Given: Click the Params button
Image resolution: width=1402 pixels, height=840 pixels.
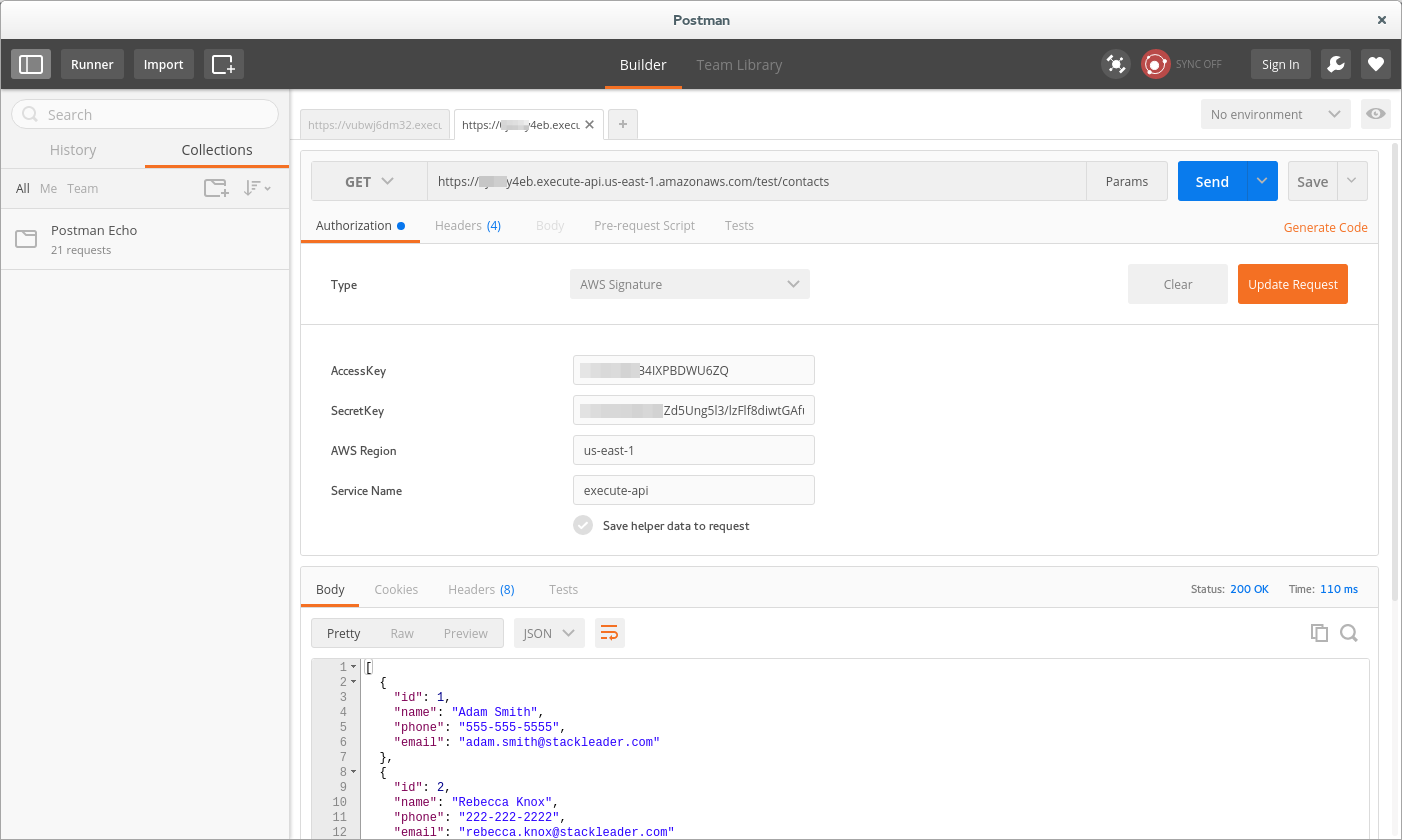Looking at the screenshot, I should tap(1127, 181).
